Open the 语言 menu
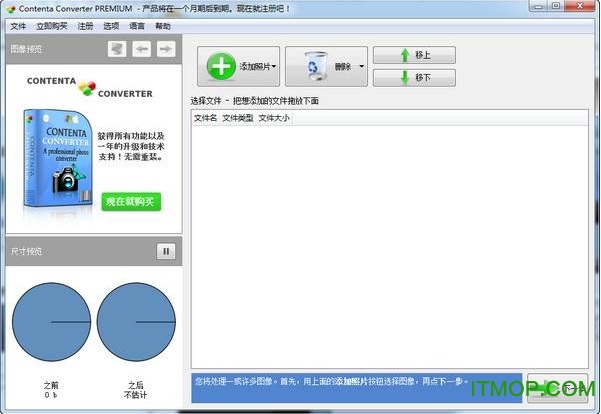The width and height of the screenshot is (601, 414). [x=137, y=26]
